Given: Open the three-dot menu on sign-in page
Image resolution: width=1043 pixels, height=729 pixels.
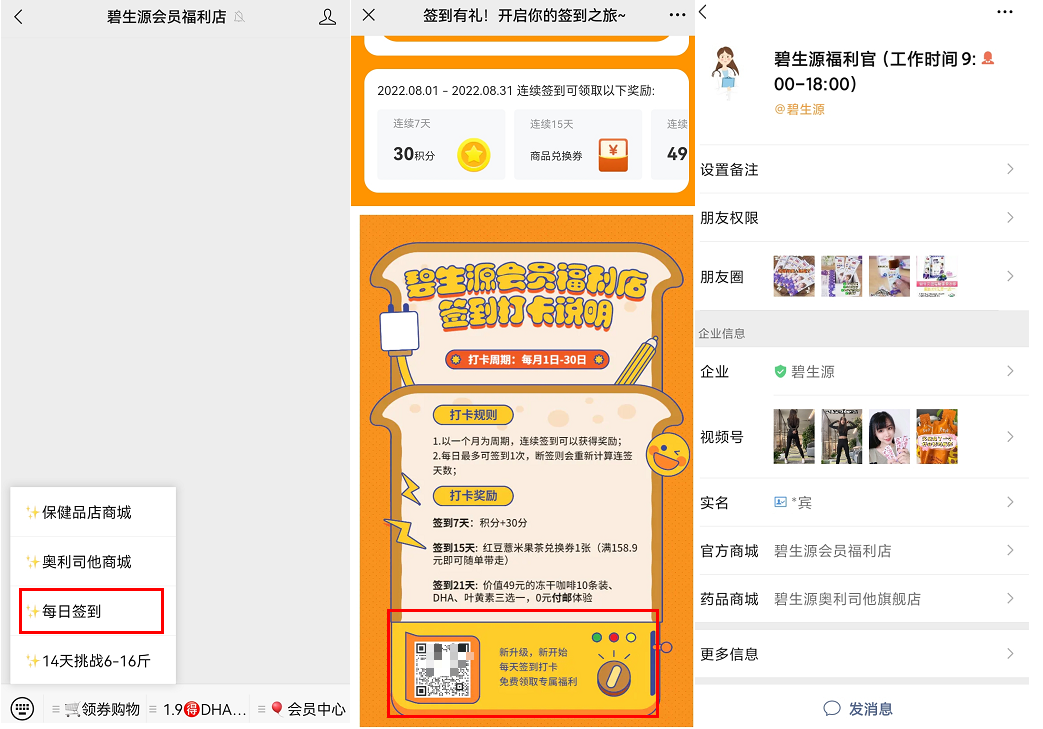Looking at the screenshot, I should 677,15.
